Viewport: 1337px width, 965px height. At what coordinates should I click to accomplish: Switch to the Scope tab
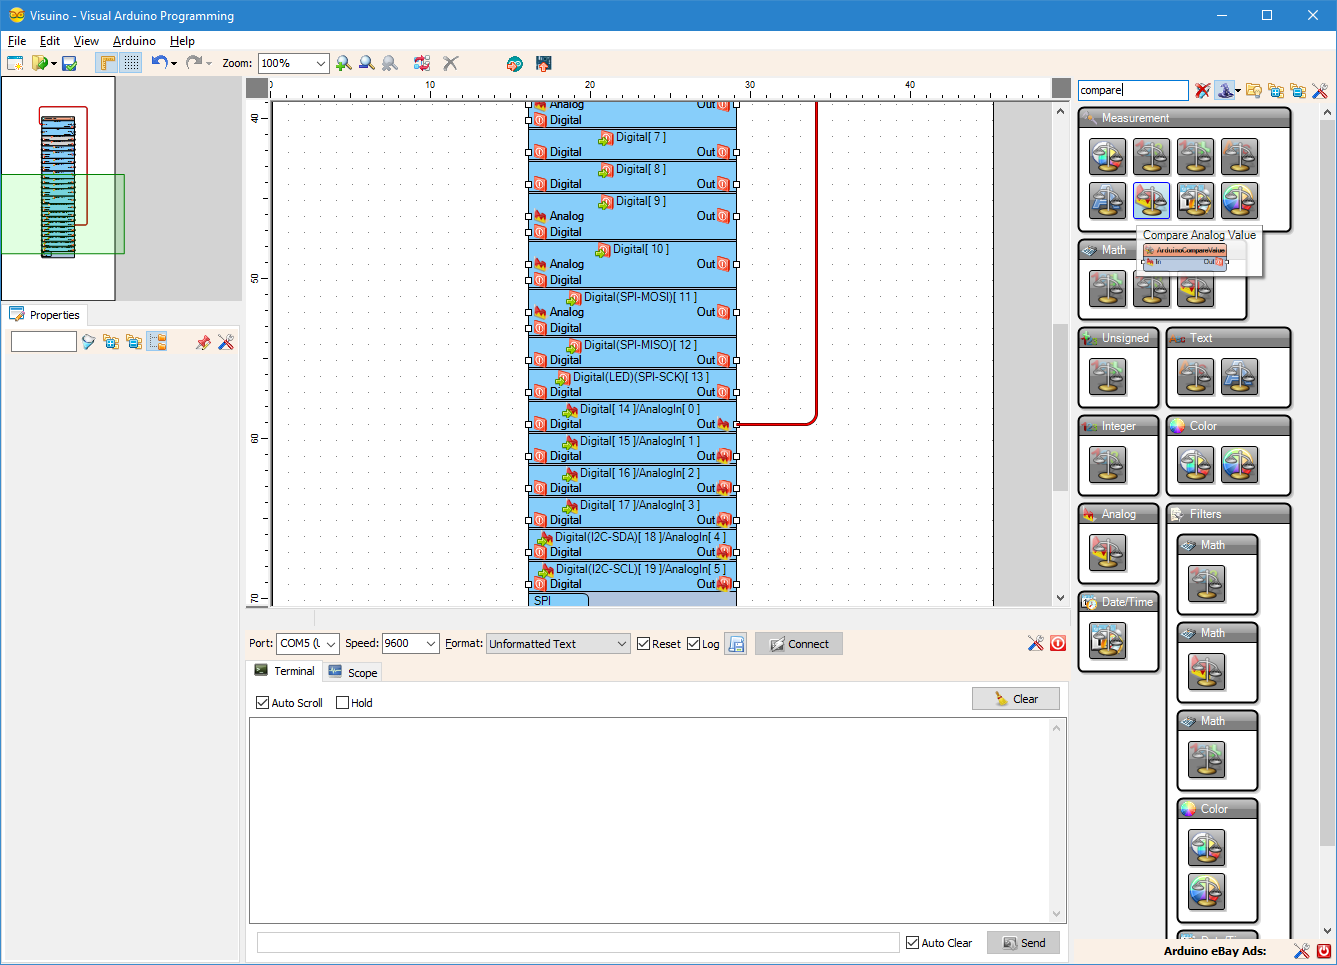click(x=353, y=672)
